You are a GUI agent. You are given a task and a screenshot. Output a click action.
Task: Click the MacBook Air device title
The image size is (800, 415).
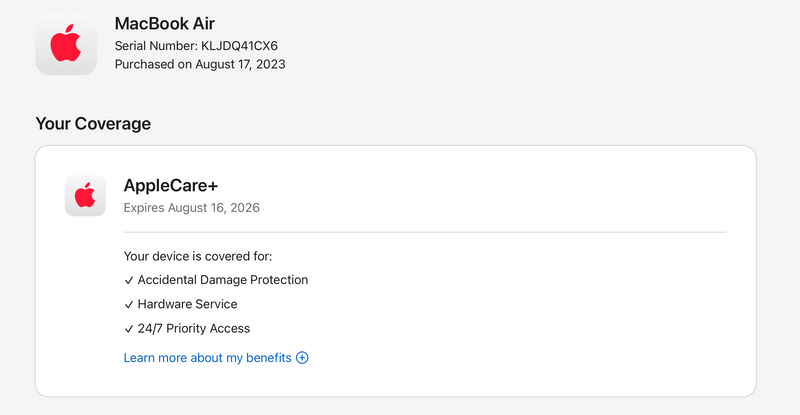(x=164, y=23)
